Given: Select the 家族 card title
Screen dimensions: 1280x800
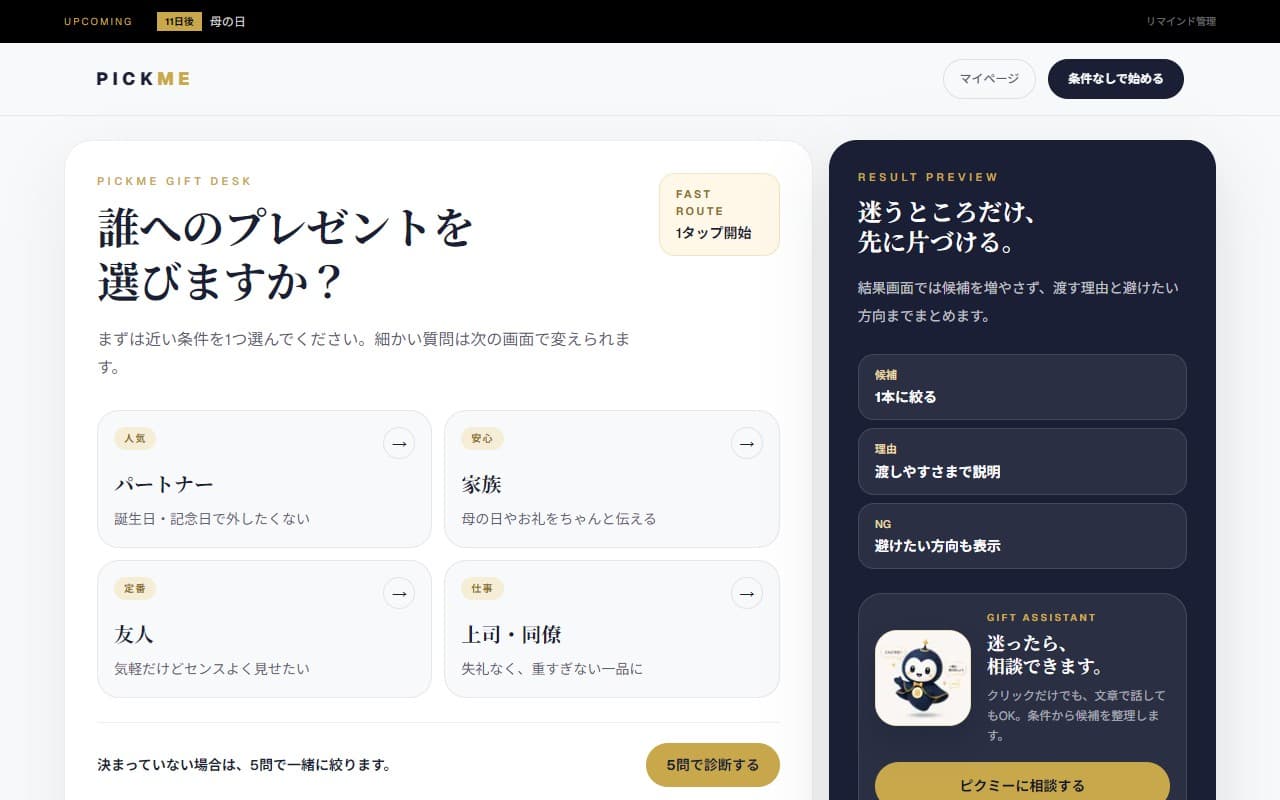Looking at the screenshot, I should click(481, 485).
